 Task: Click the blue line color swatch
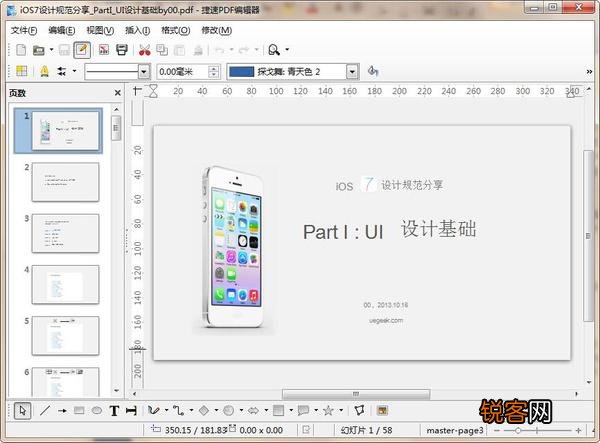[x=241, y=72]
